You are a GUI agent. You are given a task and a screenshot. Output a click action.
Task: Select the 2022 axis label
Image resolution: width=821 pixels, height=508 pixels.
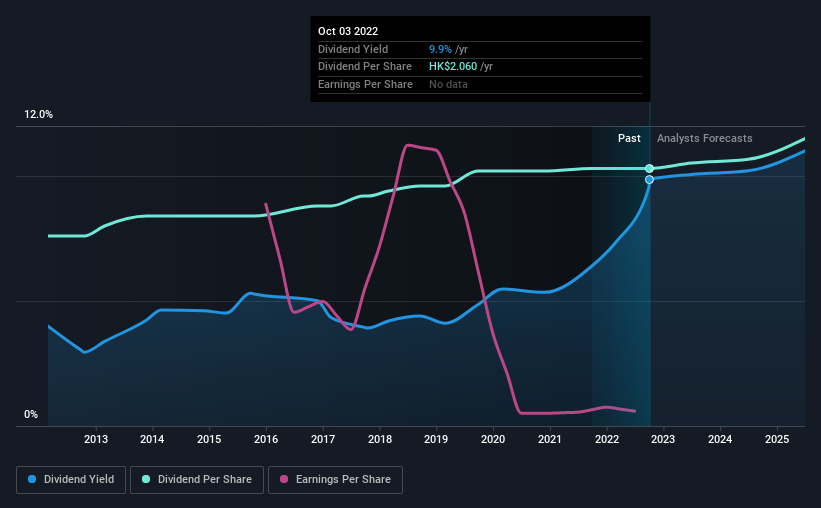(x=607, y=439)
